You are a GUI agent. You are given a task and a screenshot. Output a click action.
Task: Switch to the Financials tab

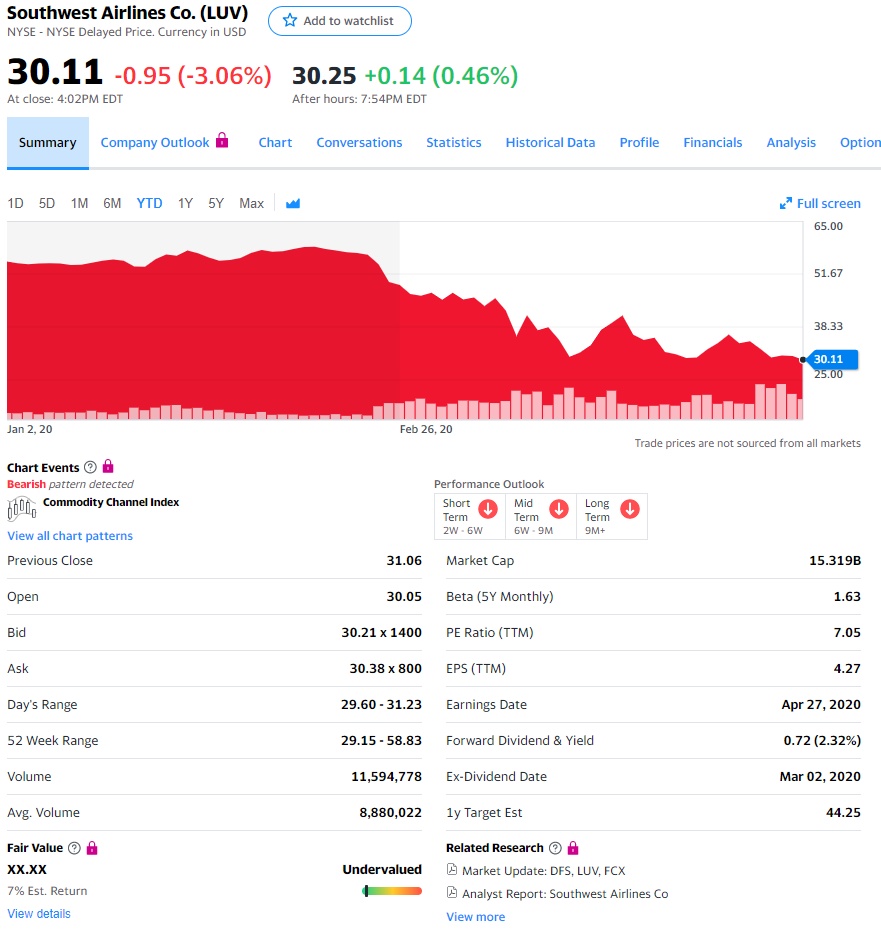[x=713, y=143]
